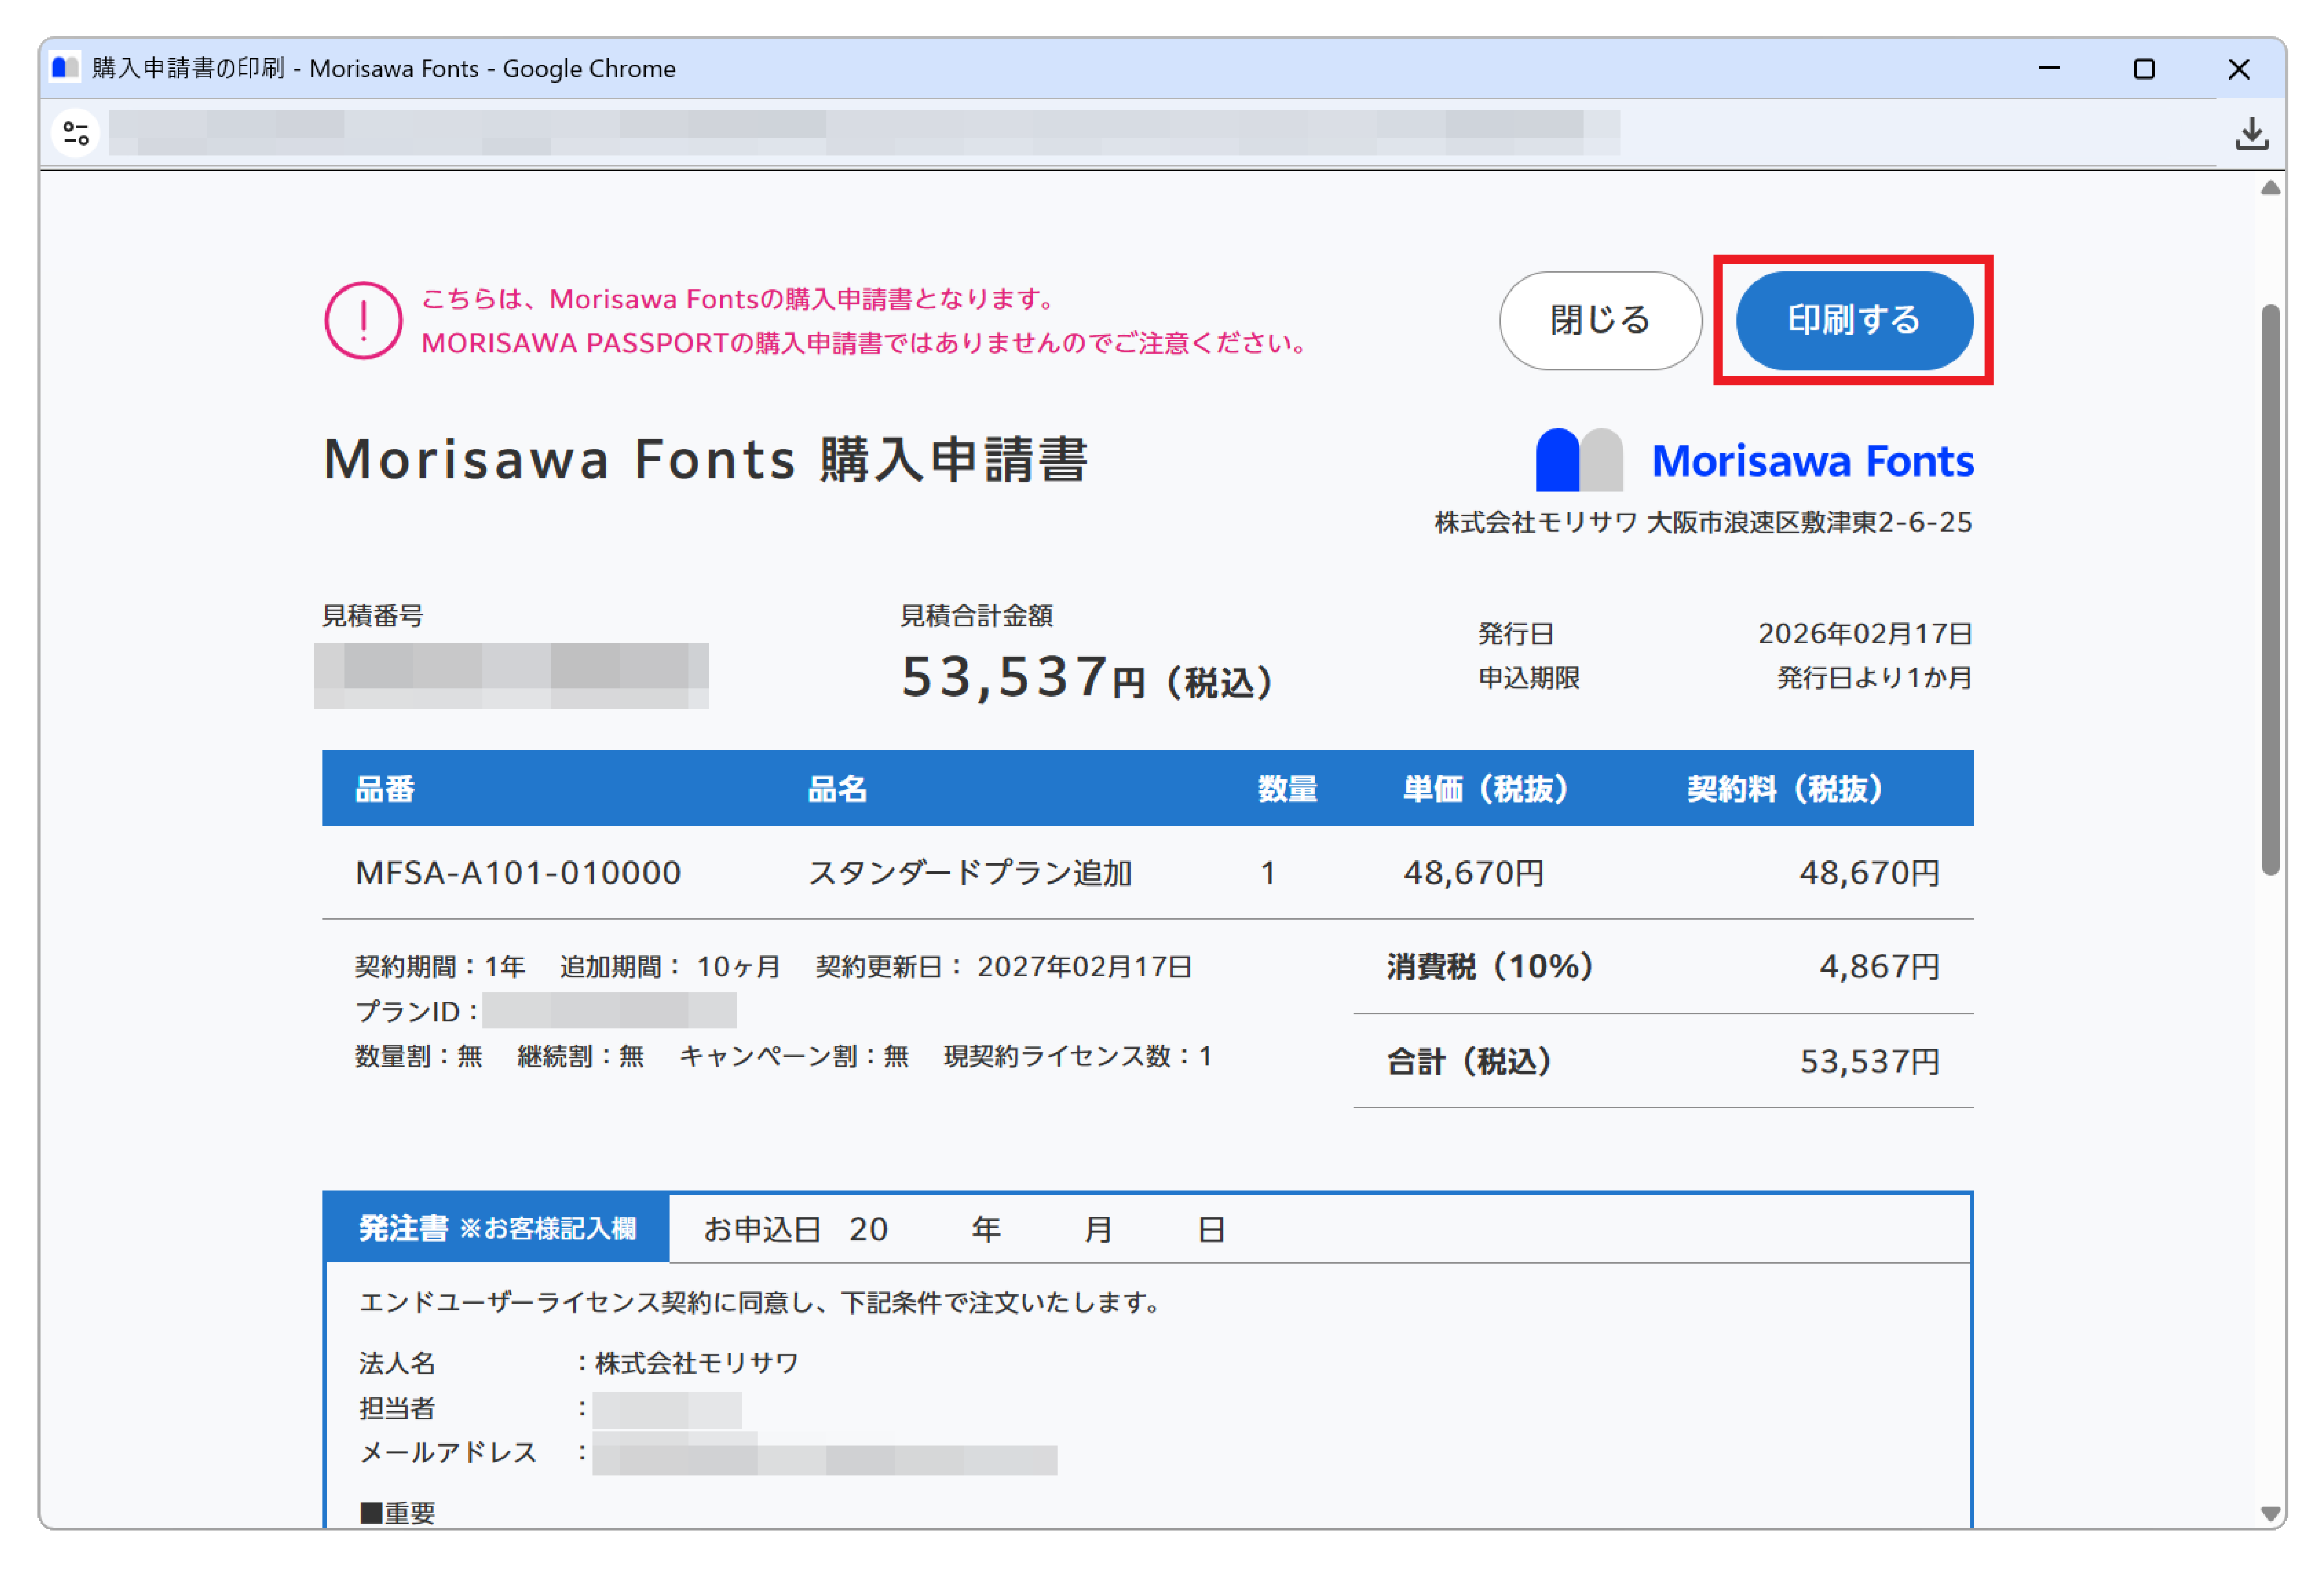
Task: Click 合計(税込) label
Action: (x=1469, y=1061)
